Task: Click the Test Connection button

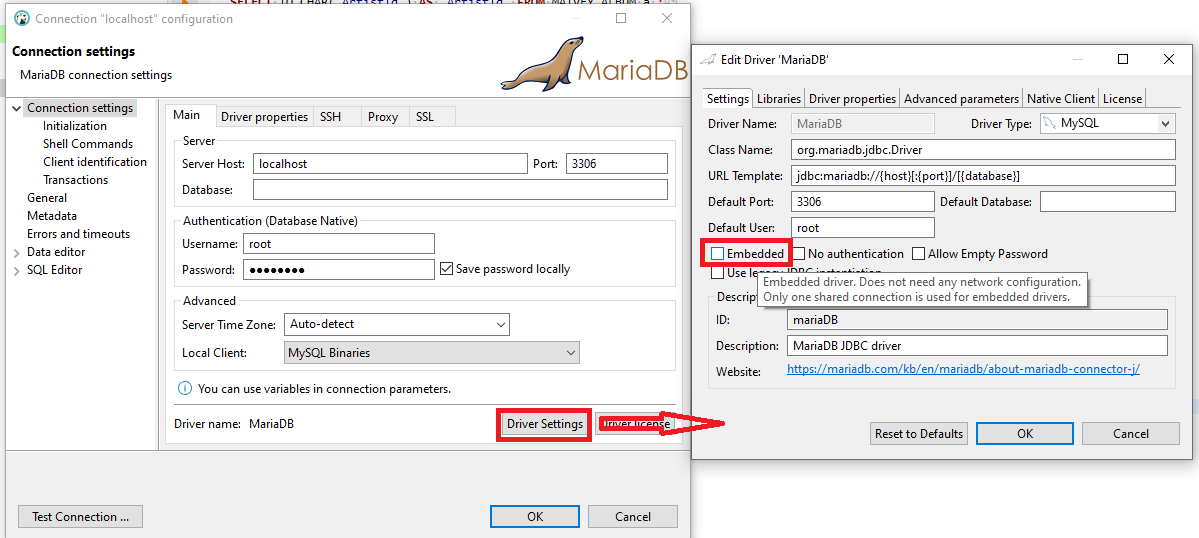Action: [x=80, y=517]
